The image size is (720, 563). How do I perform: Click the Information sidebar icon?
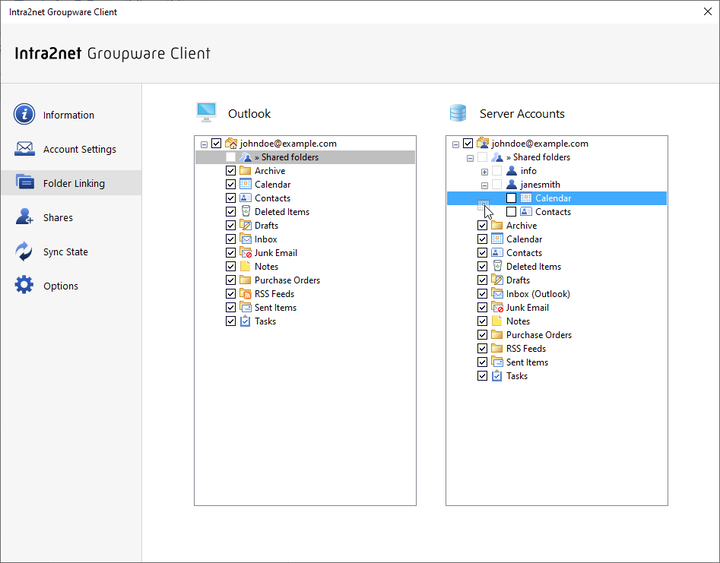click(24, 114)
